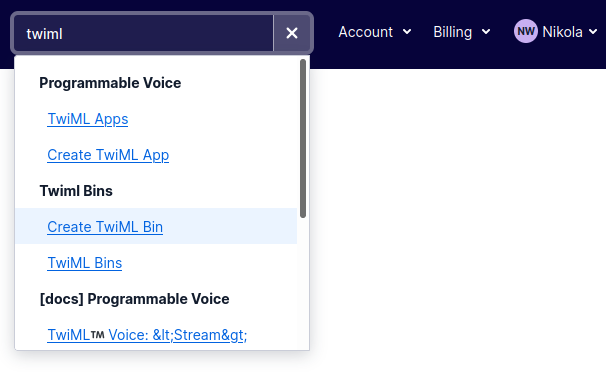Viewport: 606px width, 372px height.
Task: Open the TwiML Apps link
Action: (88, 119)
